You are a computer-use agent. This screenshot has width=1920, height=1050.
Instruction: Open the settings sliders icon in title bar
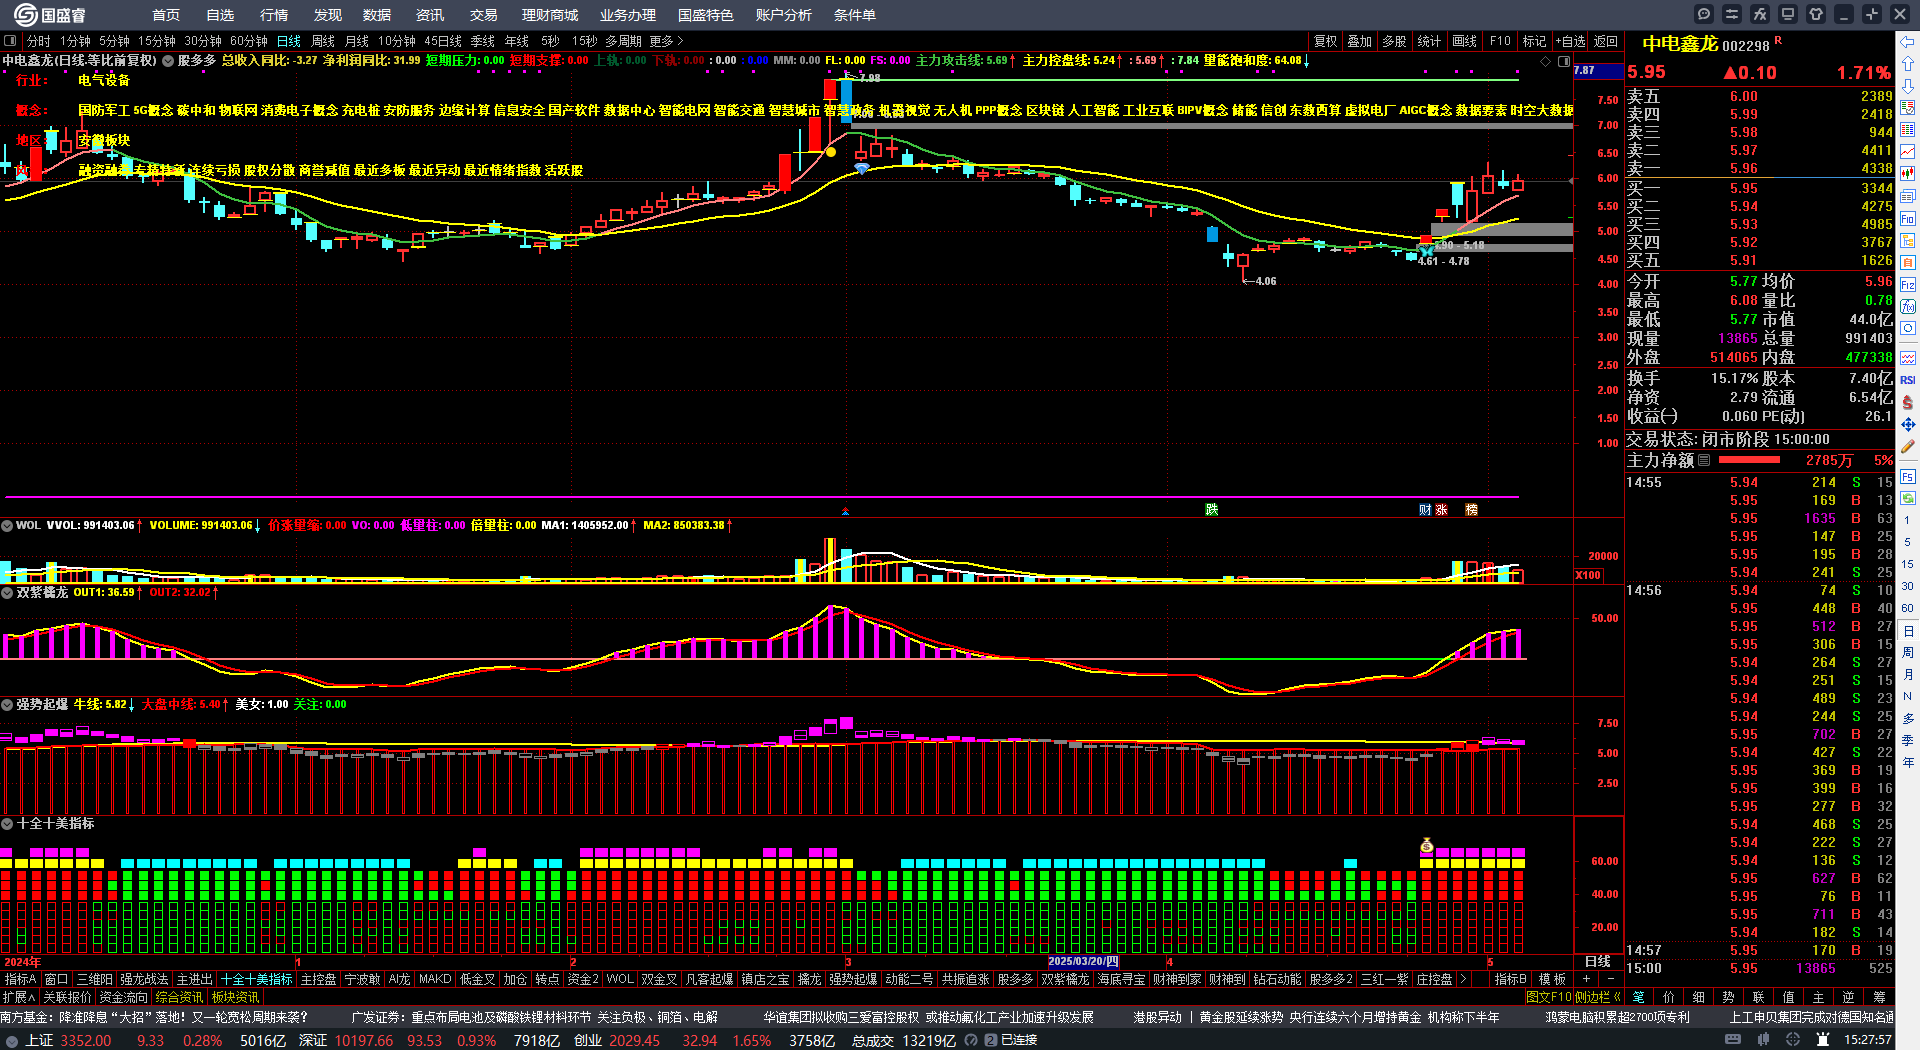(x=1732, y=14)
